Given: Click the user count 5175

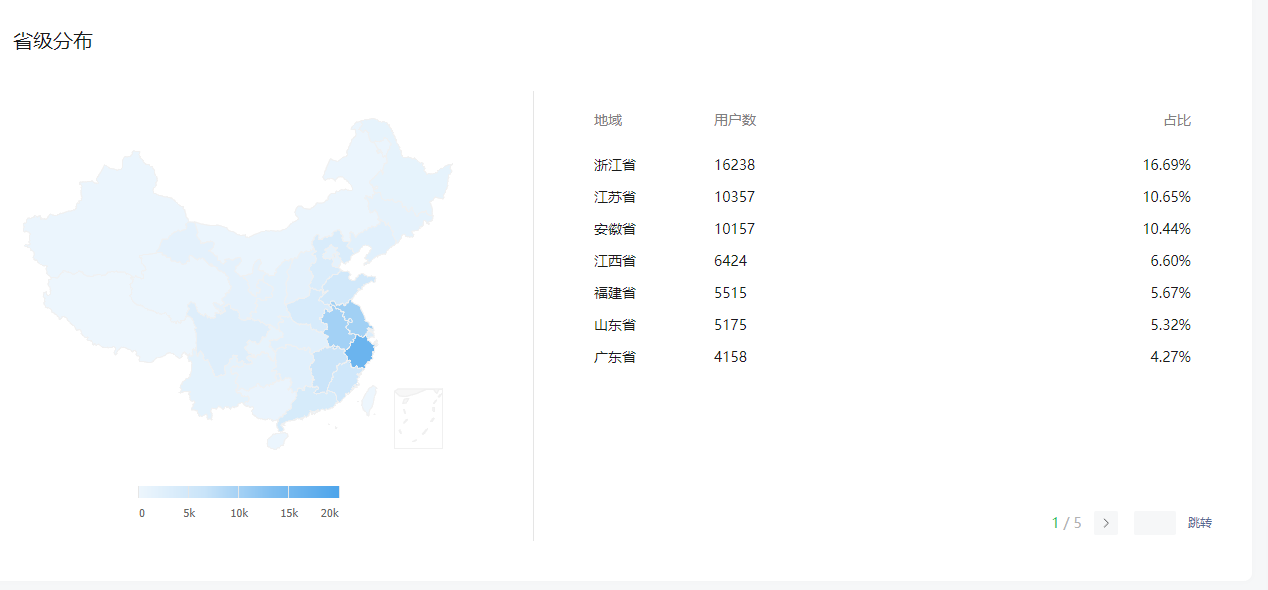Looking at the screenshot, I should tap(730, 325).
